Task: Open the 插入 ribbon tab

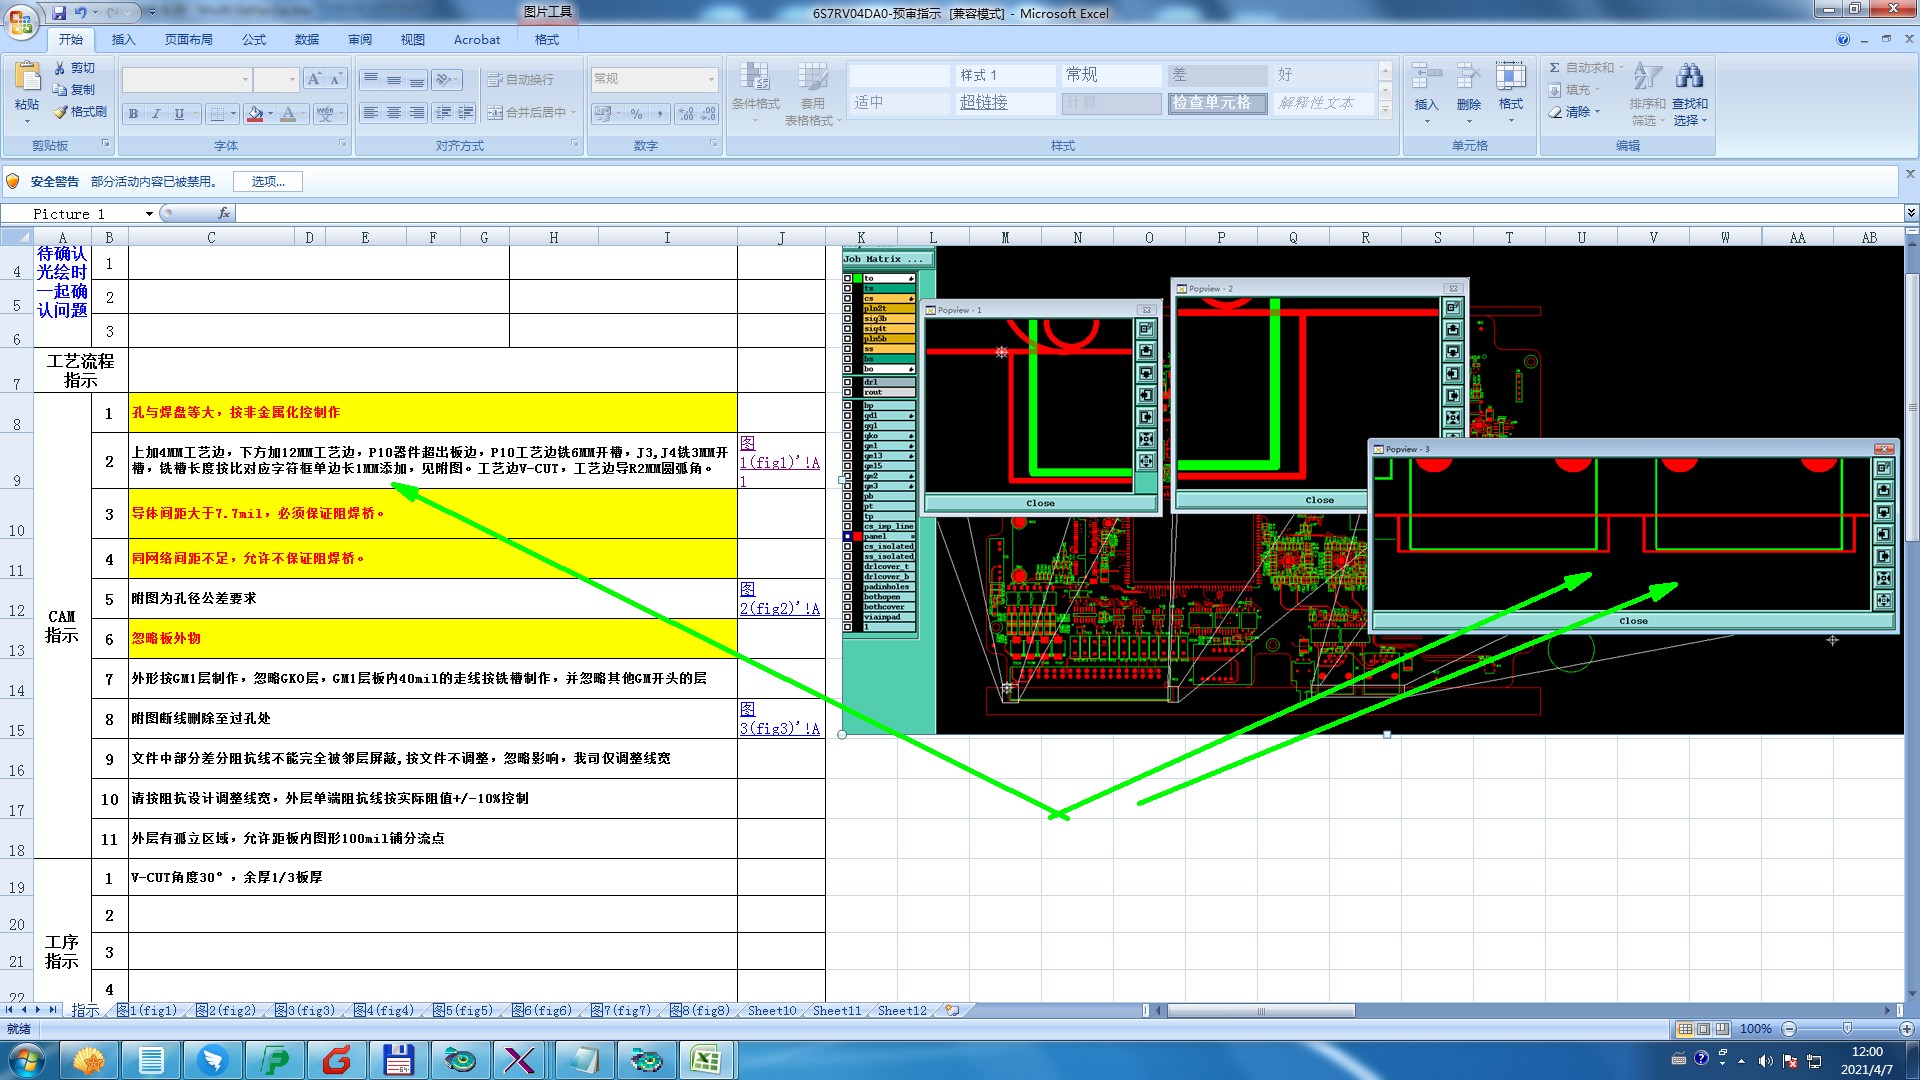Action: point(123,40)
